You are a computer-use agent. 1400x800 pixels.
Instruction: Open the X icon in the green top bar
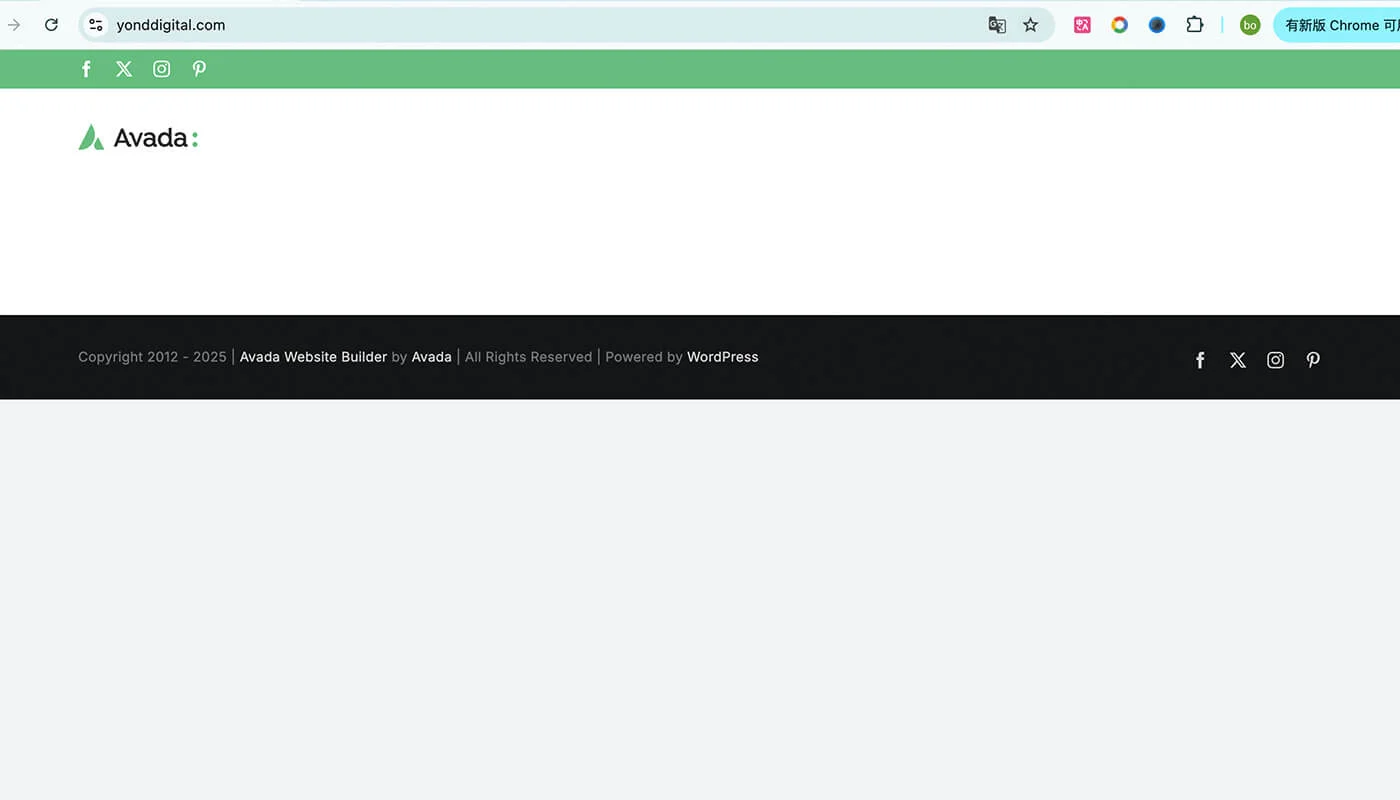pos(124,69)
